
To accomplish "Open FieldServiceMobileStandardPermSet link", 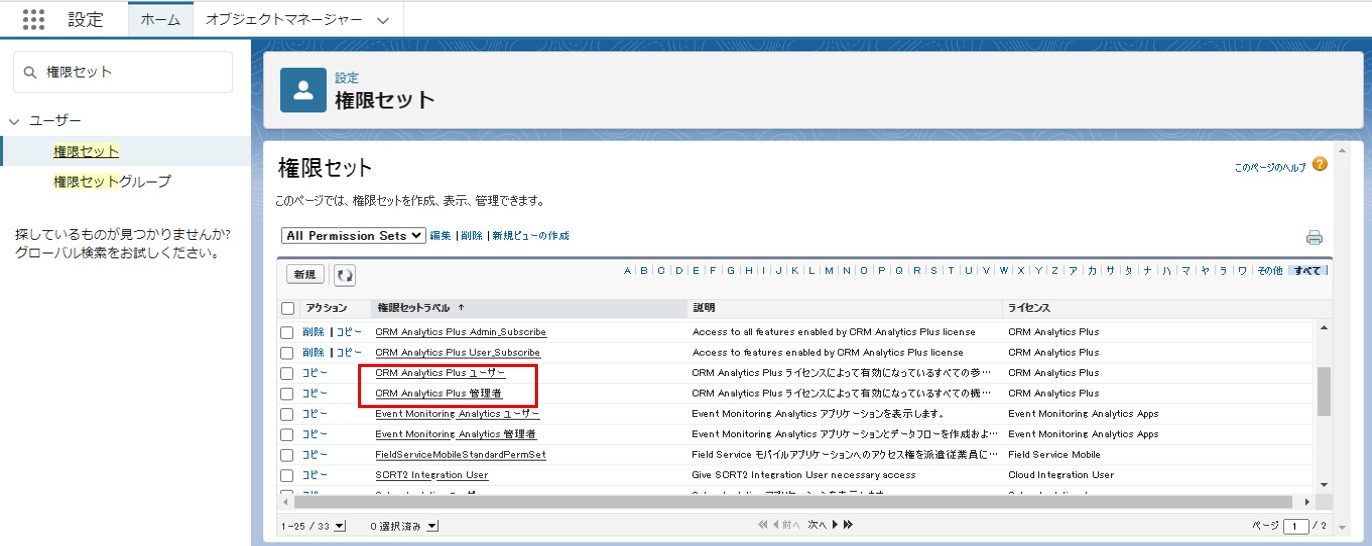I will [x=461, y=455].
